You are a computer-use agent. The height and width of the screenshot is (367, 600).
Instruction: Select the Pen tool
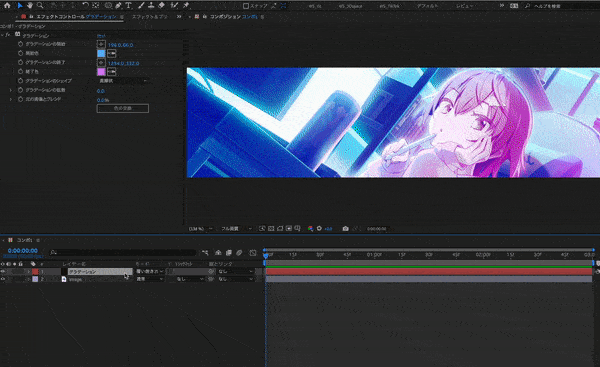(119, 5)
